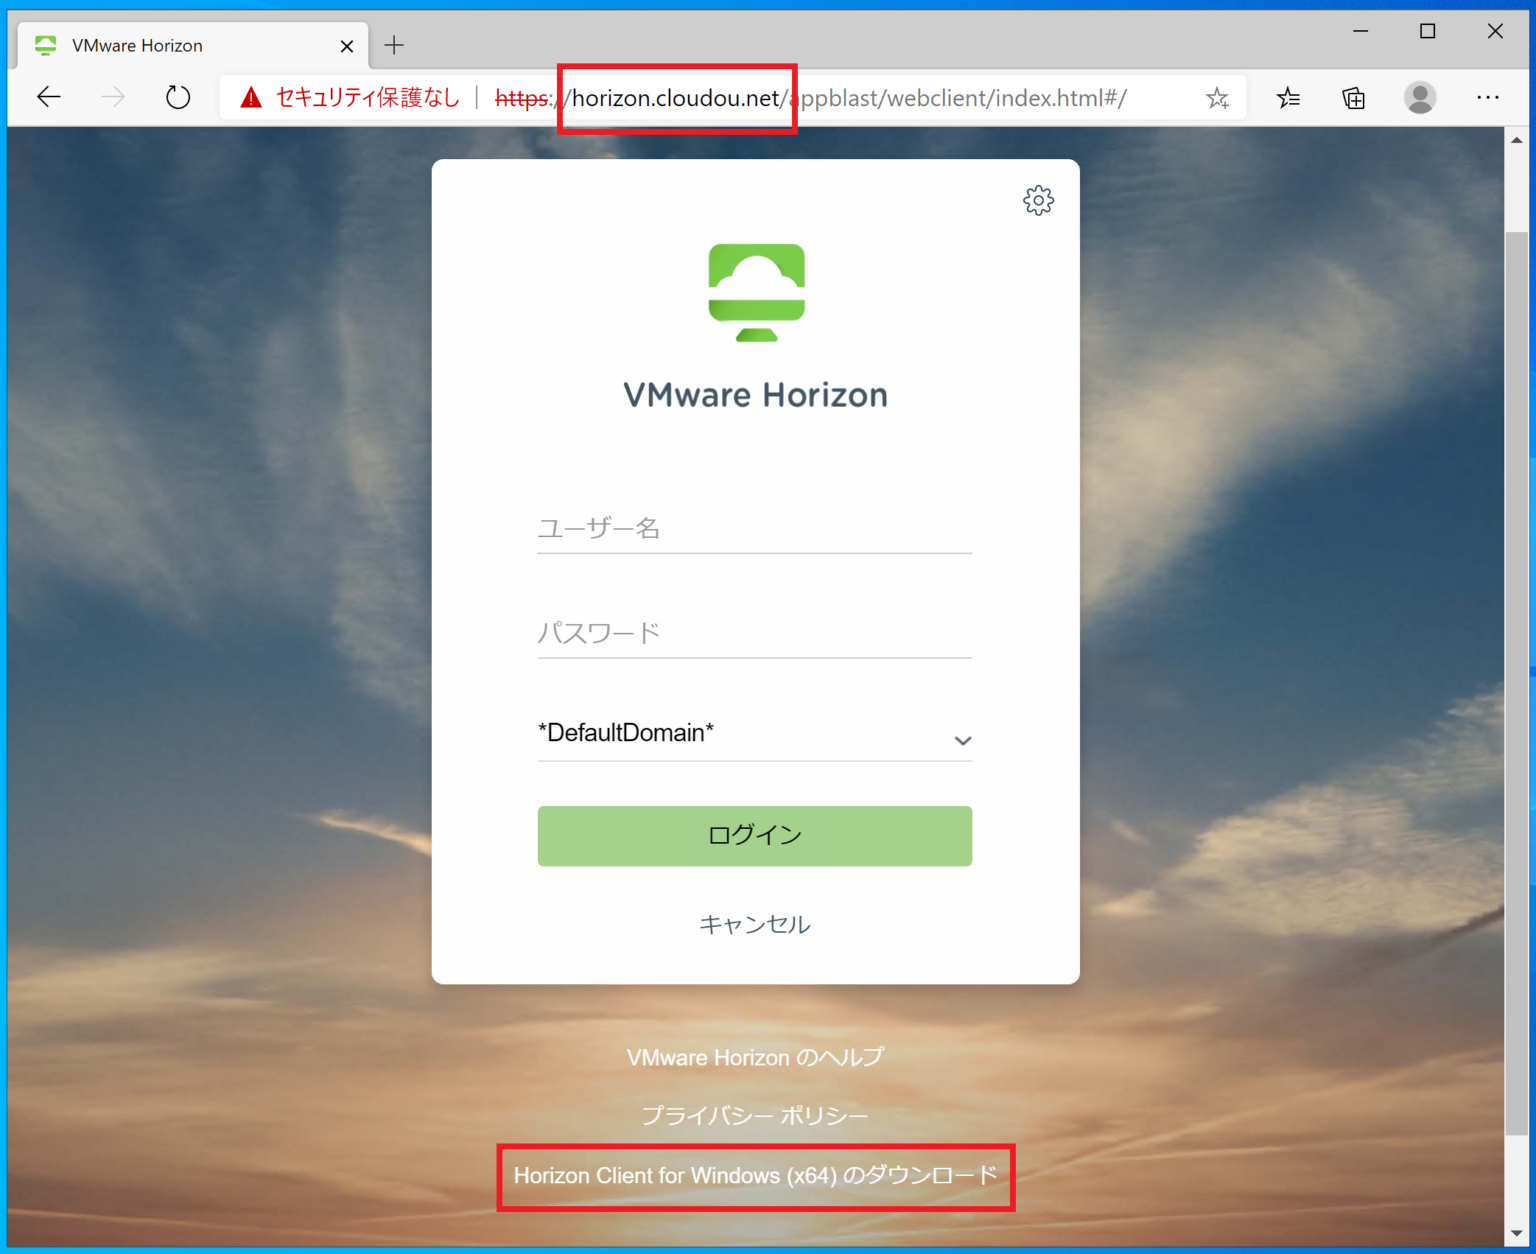Open プライバシー ポリシー link
Image resolution: width=1536 pixels, height=1254 pixels.
click(x=755, y=1115)
